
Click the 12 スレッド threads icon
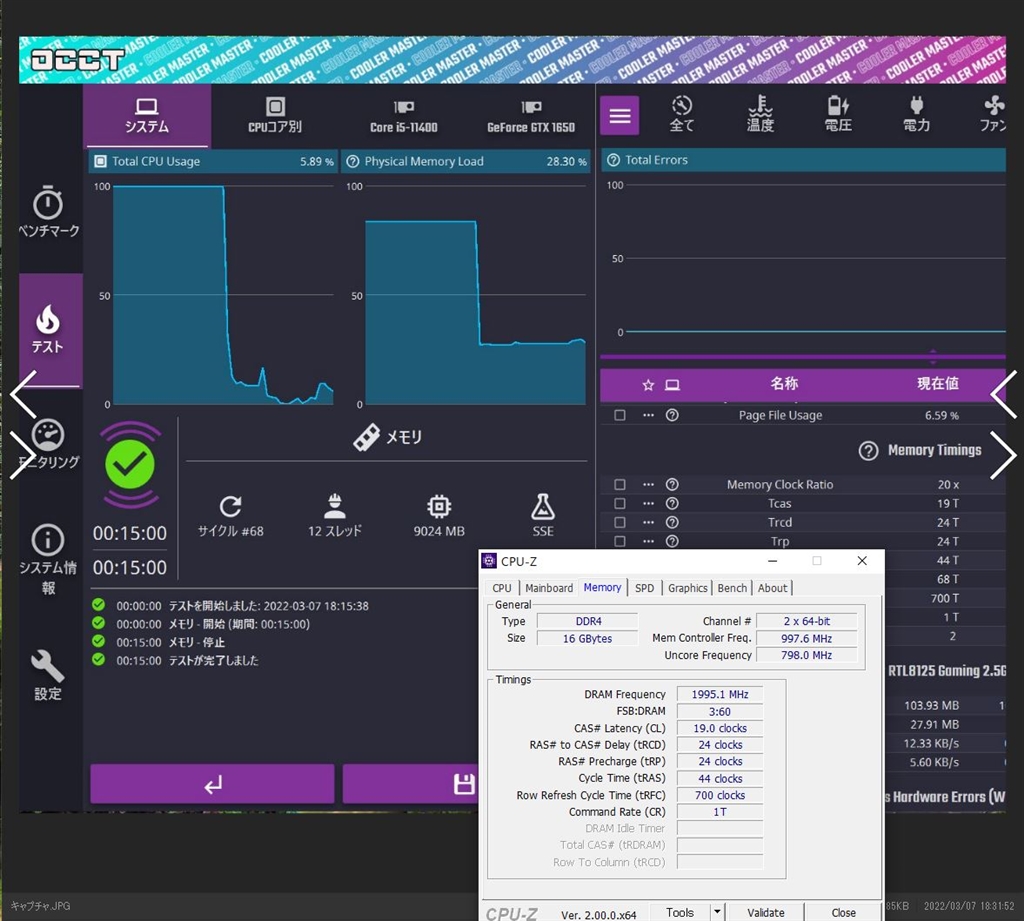(334, 506)
